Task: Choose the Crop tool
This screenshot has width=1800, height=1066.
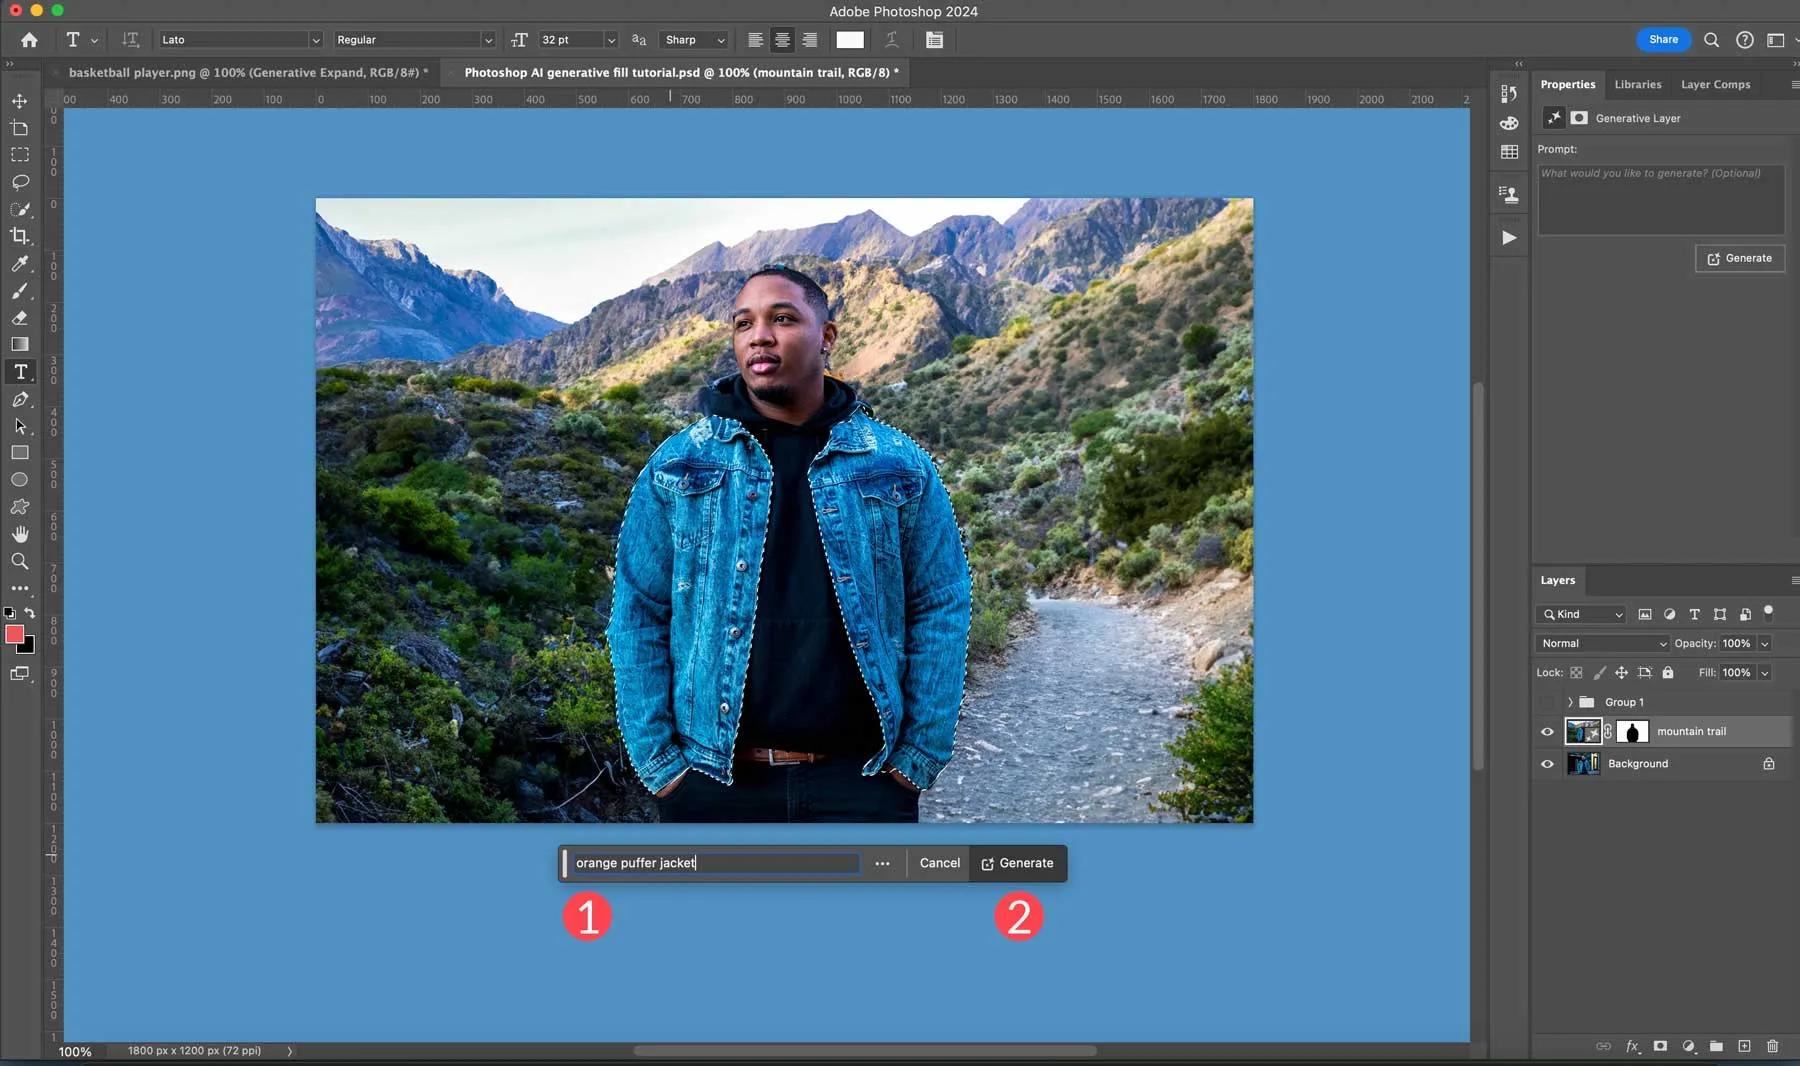Action: pyautogui.click(x=20, y=237)
